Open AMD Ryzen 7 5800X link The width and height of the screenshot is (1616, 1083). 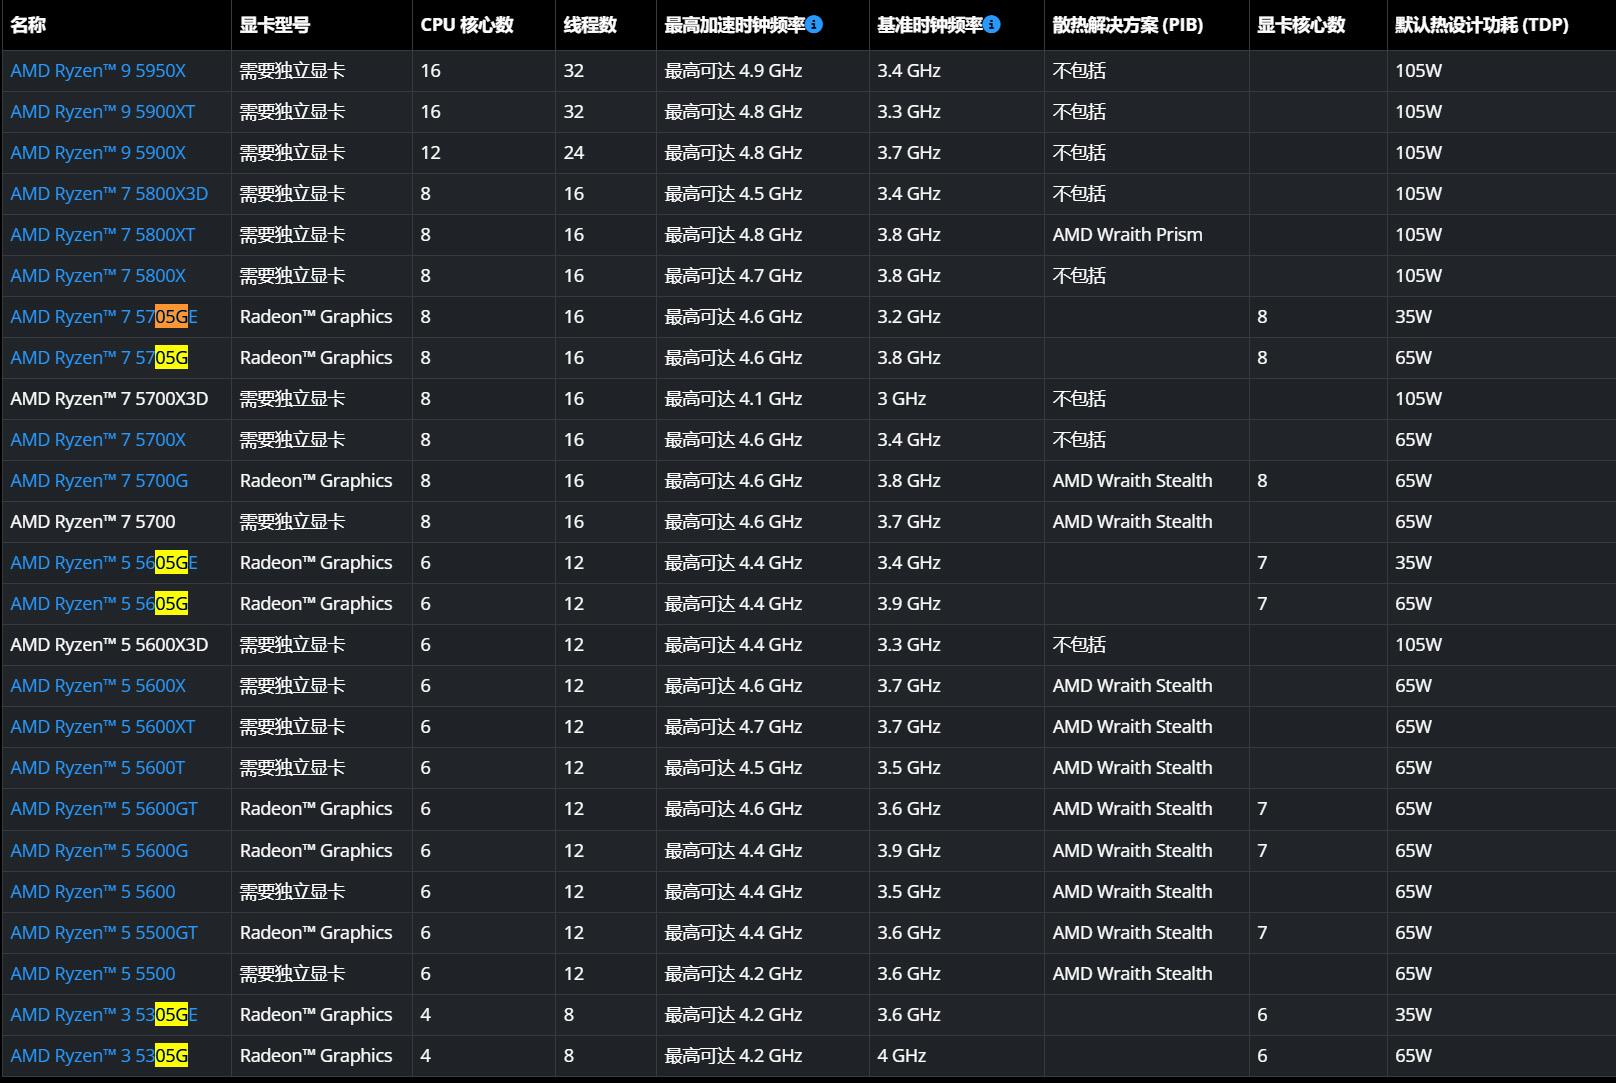(98, 276)
